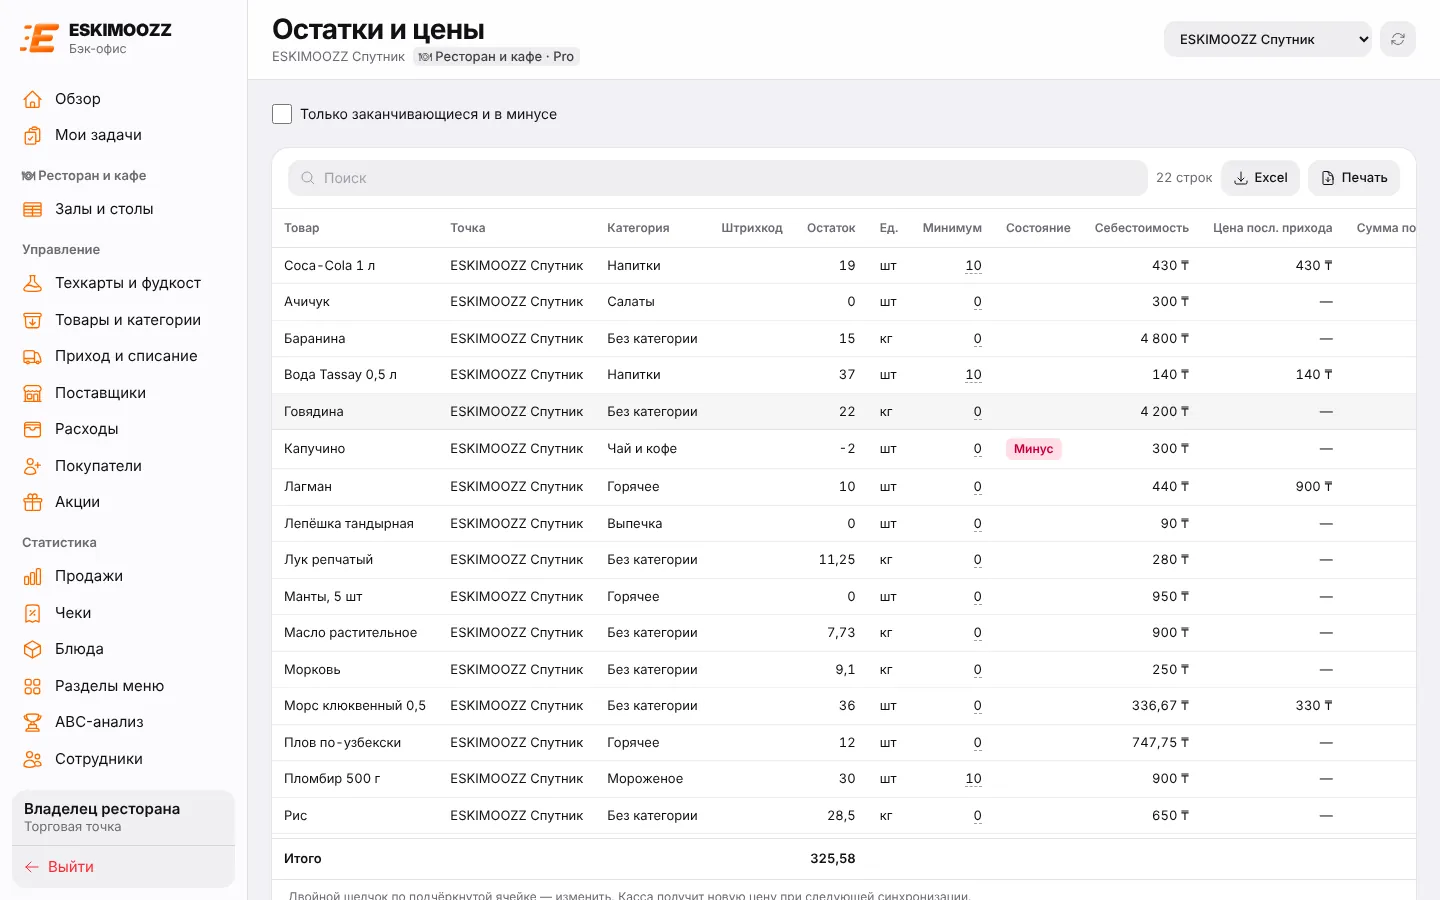
Task: Click the minimum value for Пломбир 500 г
Action: [974, 779]
